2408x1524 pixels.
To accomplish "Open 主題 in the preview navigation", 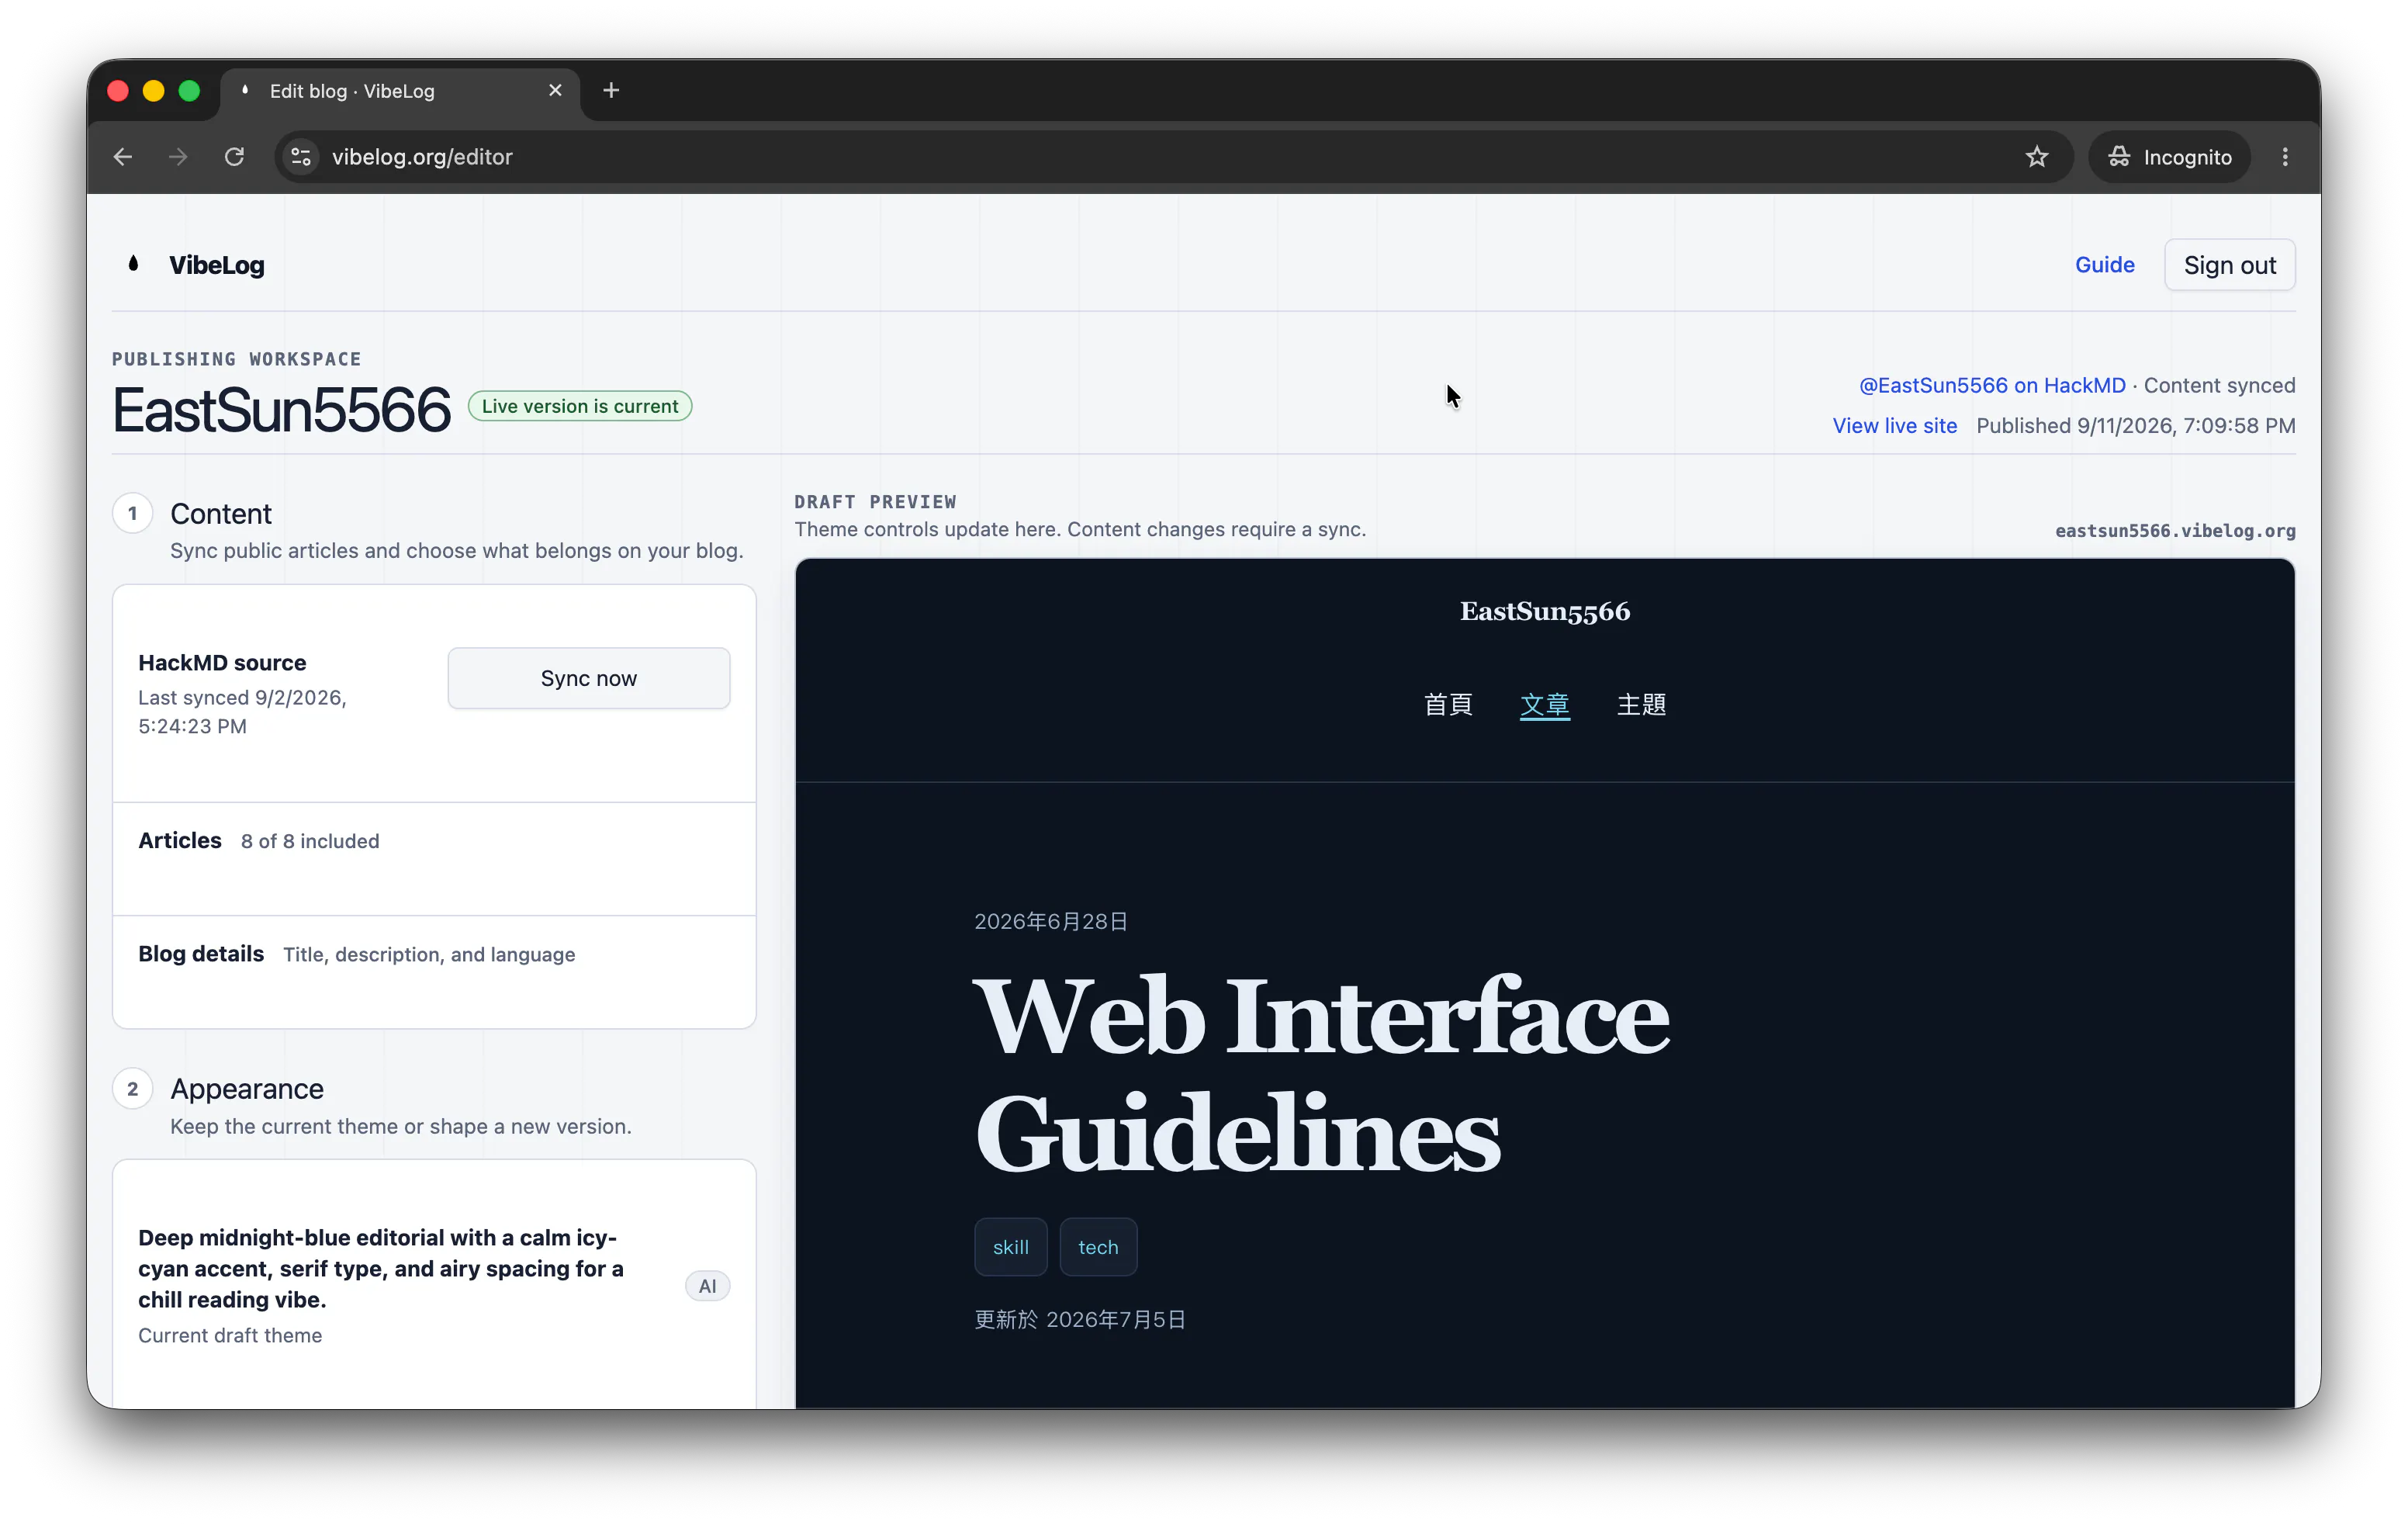I will tap(1641, 705).
